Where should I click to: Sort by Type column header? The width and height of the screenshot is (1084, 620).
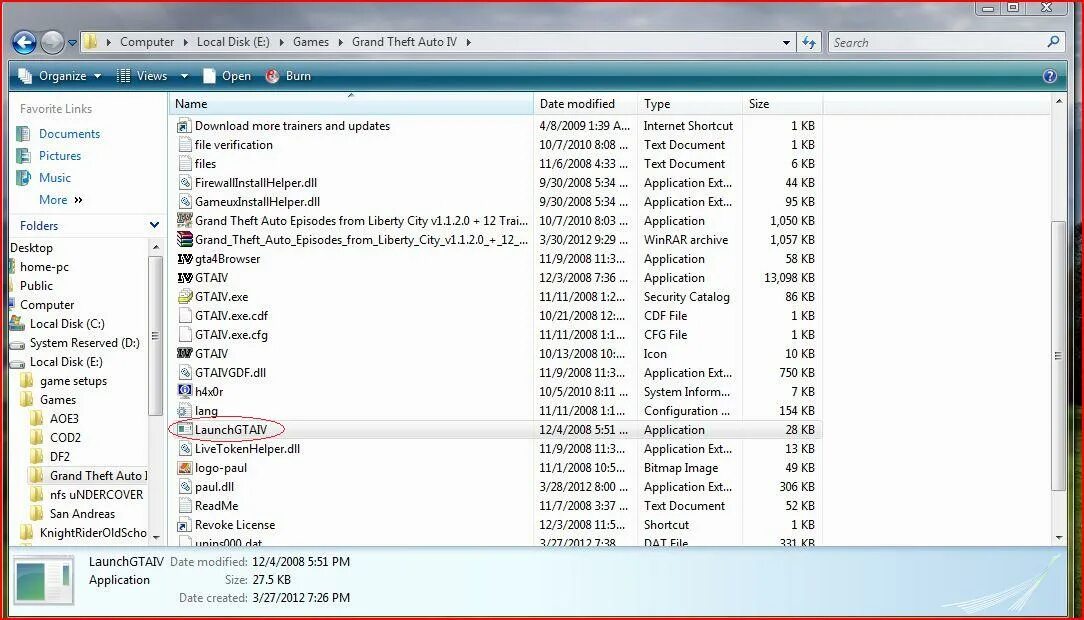690,104
